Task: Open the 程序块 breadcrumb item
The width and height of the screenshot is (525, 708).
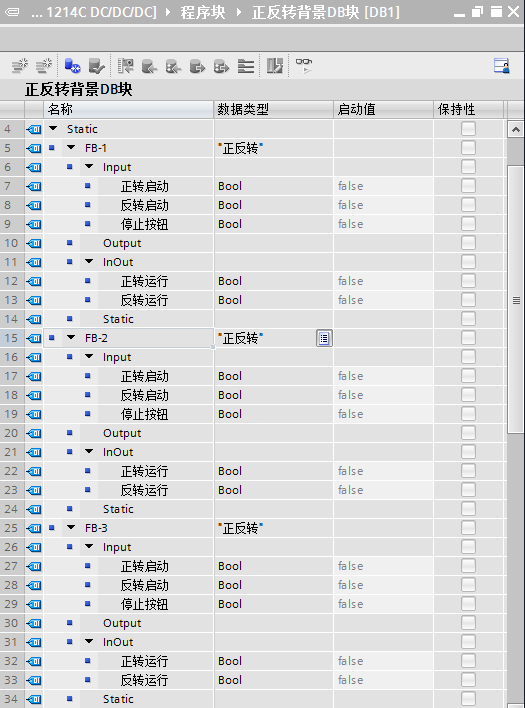Action: [x=203, y=12]
